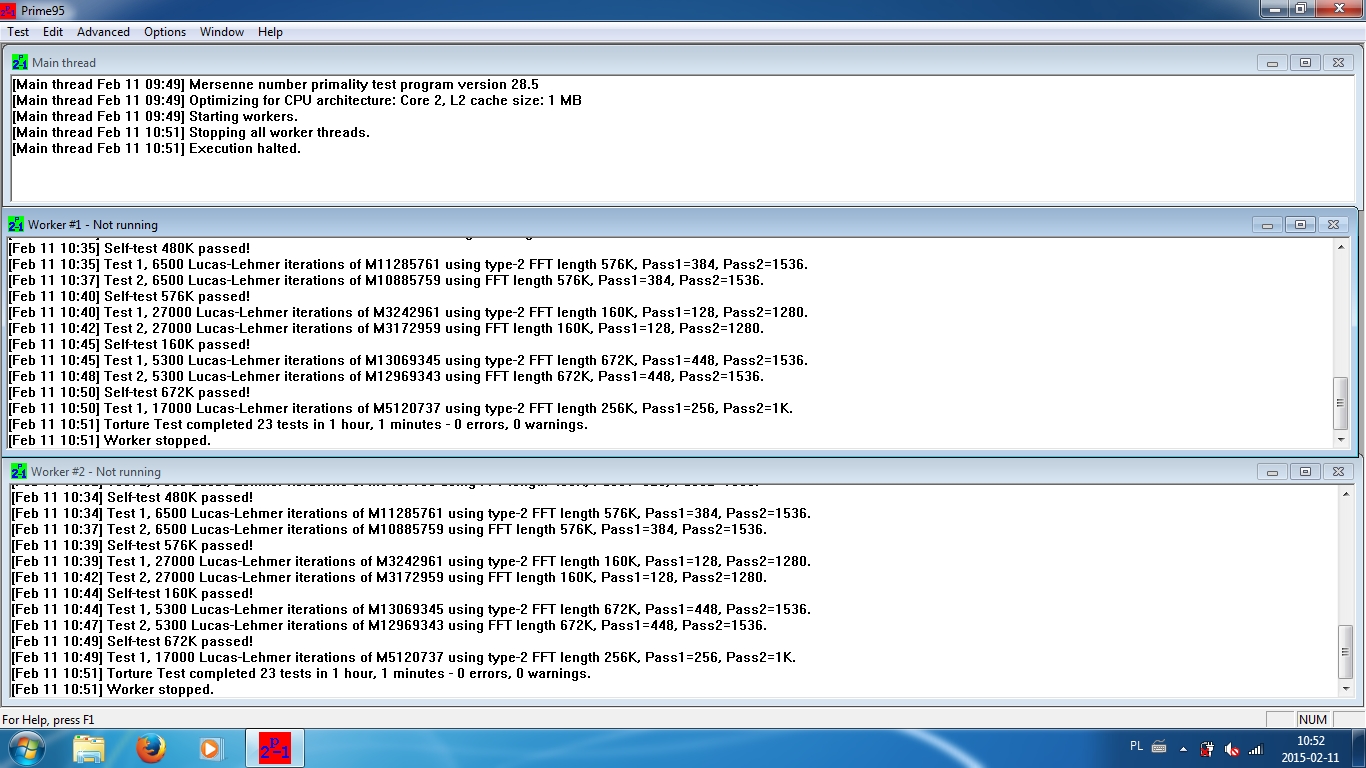Click the 'Execution halted.' log line

(x=156, y=149)
